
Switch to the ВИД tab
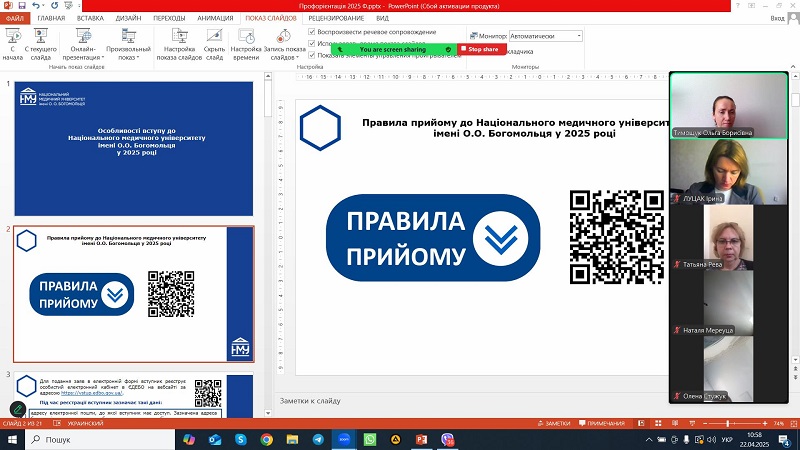383,18
